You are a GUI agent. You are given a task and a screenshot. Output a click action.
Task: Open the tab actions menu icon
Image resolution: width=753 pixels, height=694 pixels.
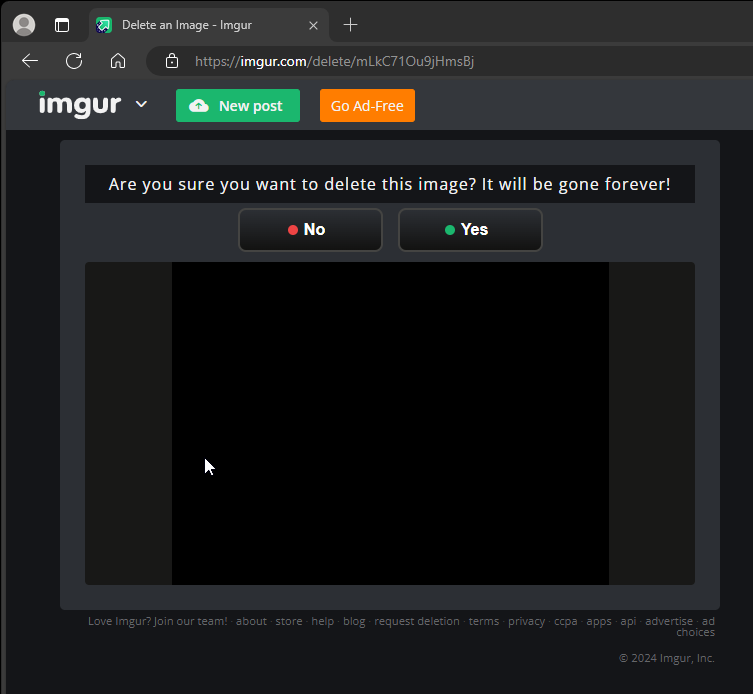(x=62, y=25)
